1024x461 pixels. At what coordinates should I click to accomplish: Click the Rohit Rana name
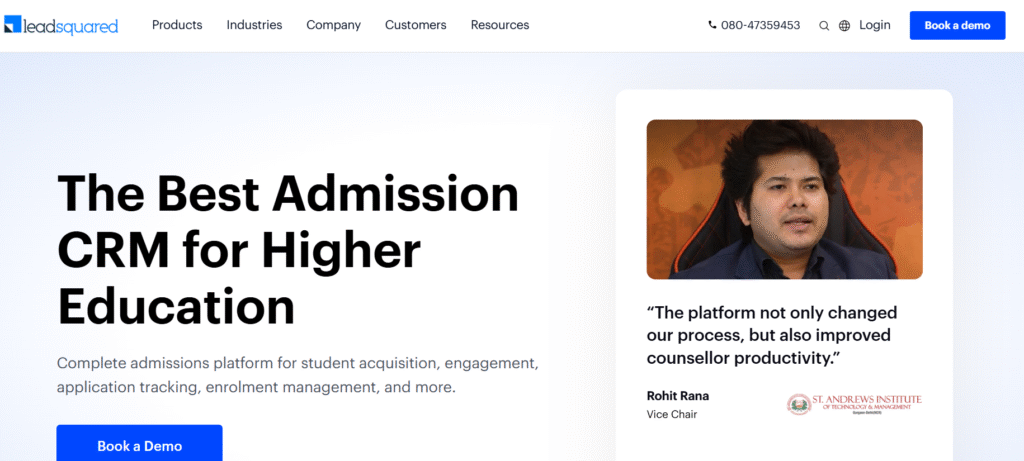678,395
